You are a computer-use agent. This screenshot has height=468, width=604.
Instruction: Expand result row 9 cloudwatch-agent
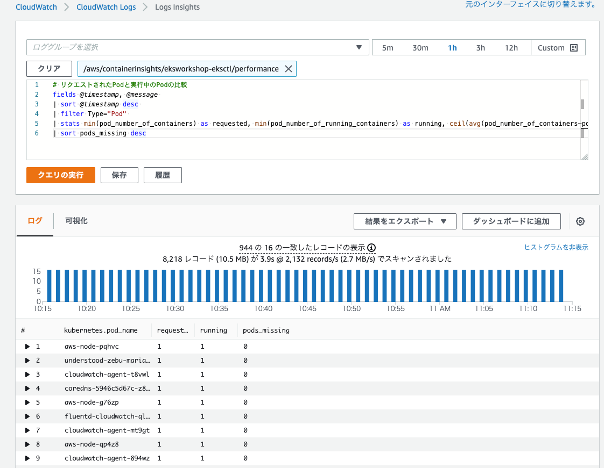click(27, 457)
